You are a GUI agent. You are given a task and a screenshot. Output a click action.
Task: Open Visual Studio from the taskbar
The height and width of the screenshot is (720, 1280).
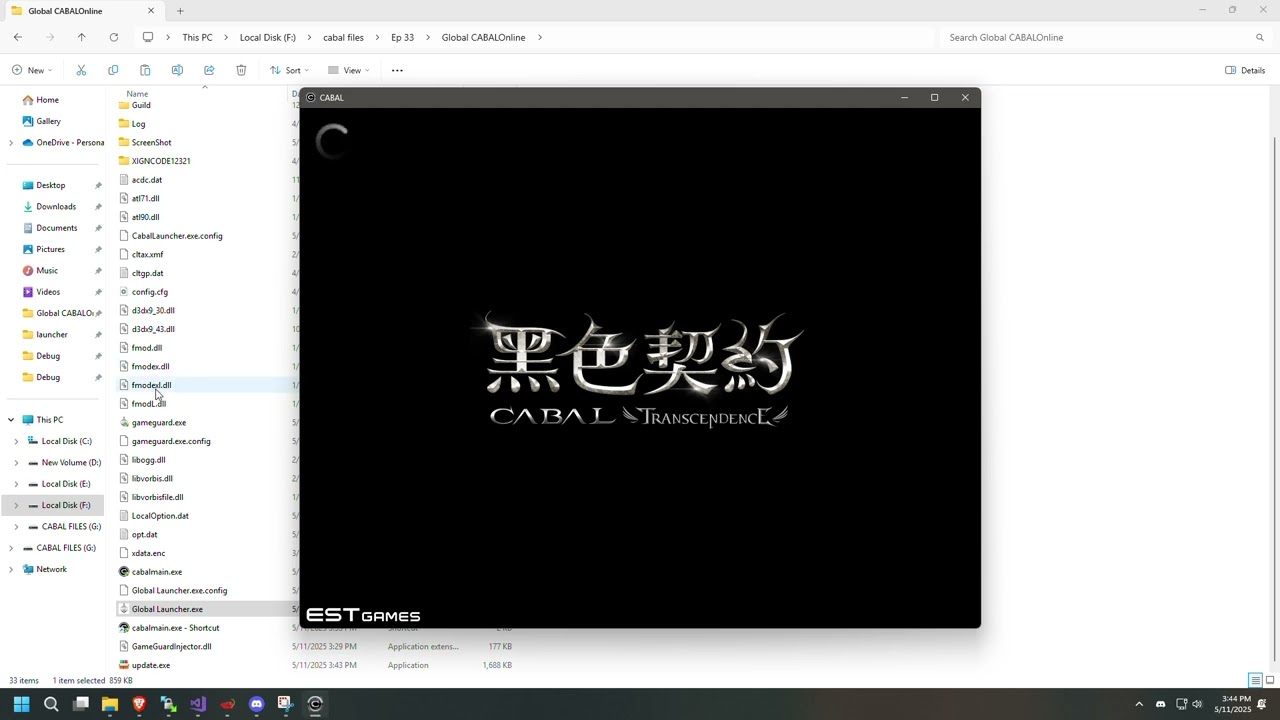[198, 704]
